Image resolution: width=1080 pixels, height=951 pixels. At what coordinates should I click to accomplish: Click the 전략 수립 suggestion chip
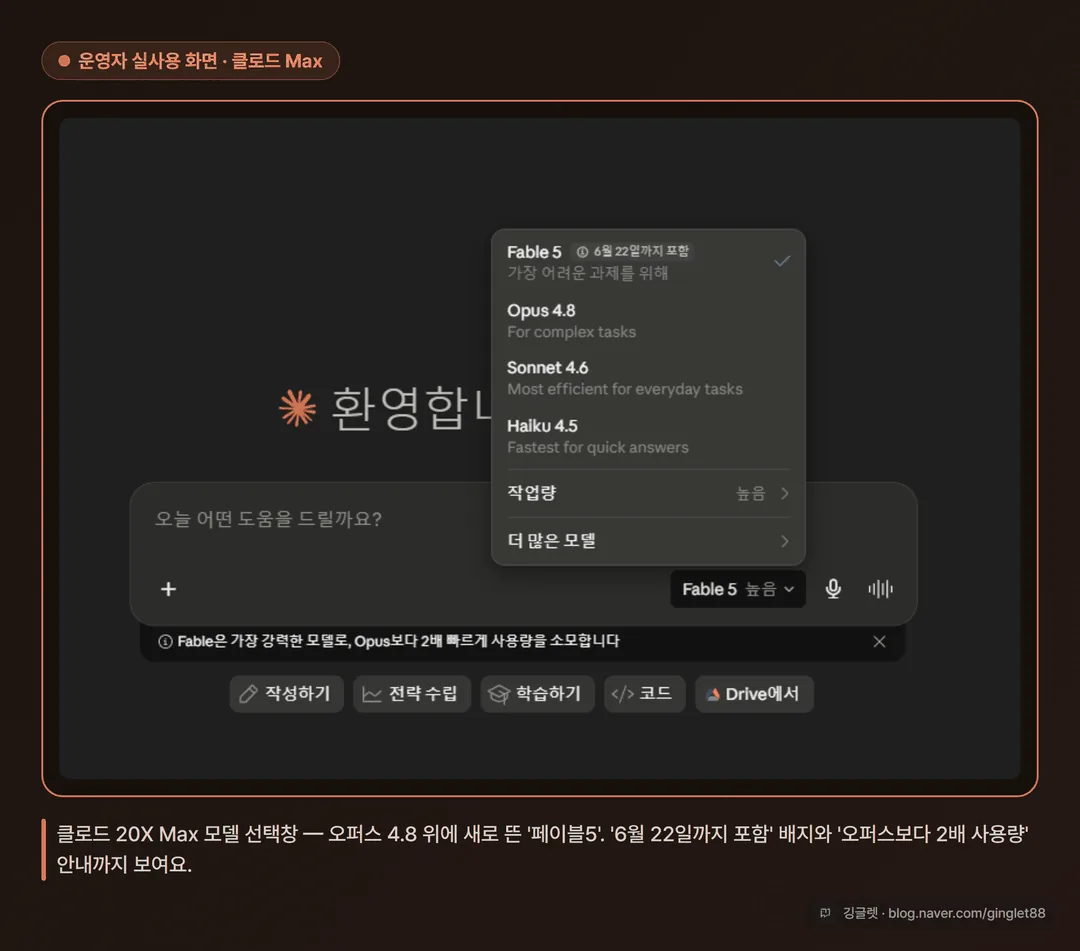point(412,693)
